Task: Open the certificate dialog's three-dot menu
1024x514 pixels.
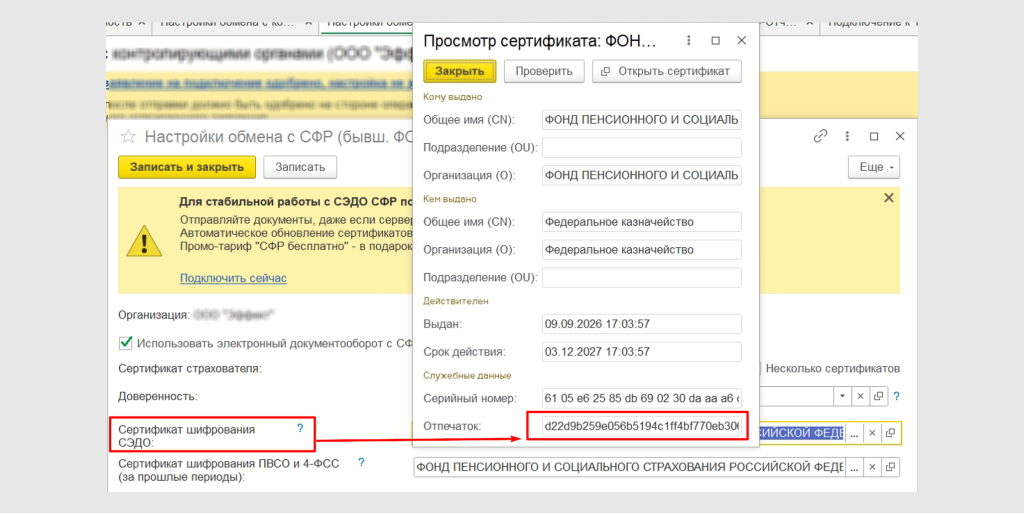Action: tap(688, 40)
